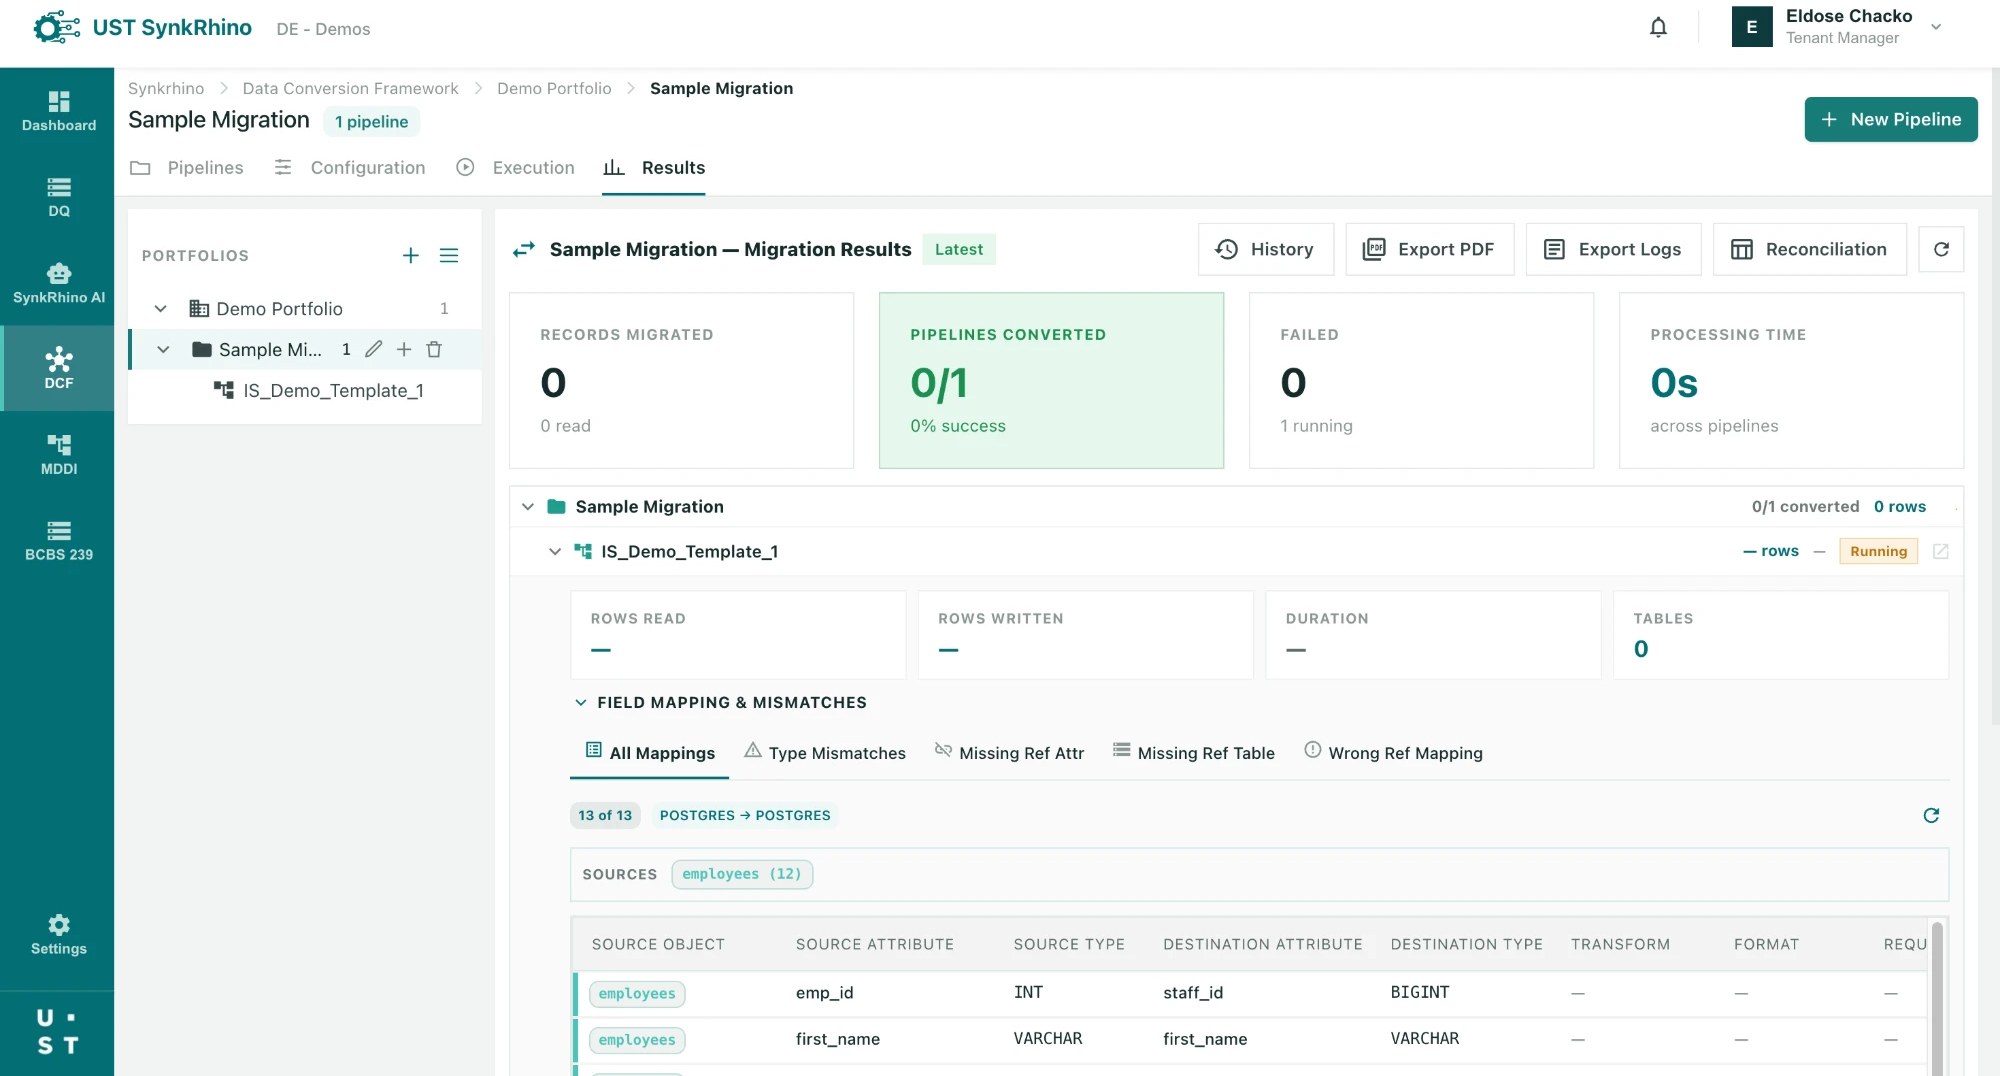Open the Dashboard sidebar item

(x=58, y=111)
